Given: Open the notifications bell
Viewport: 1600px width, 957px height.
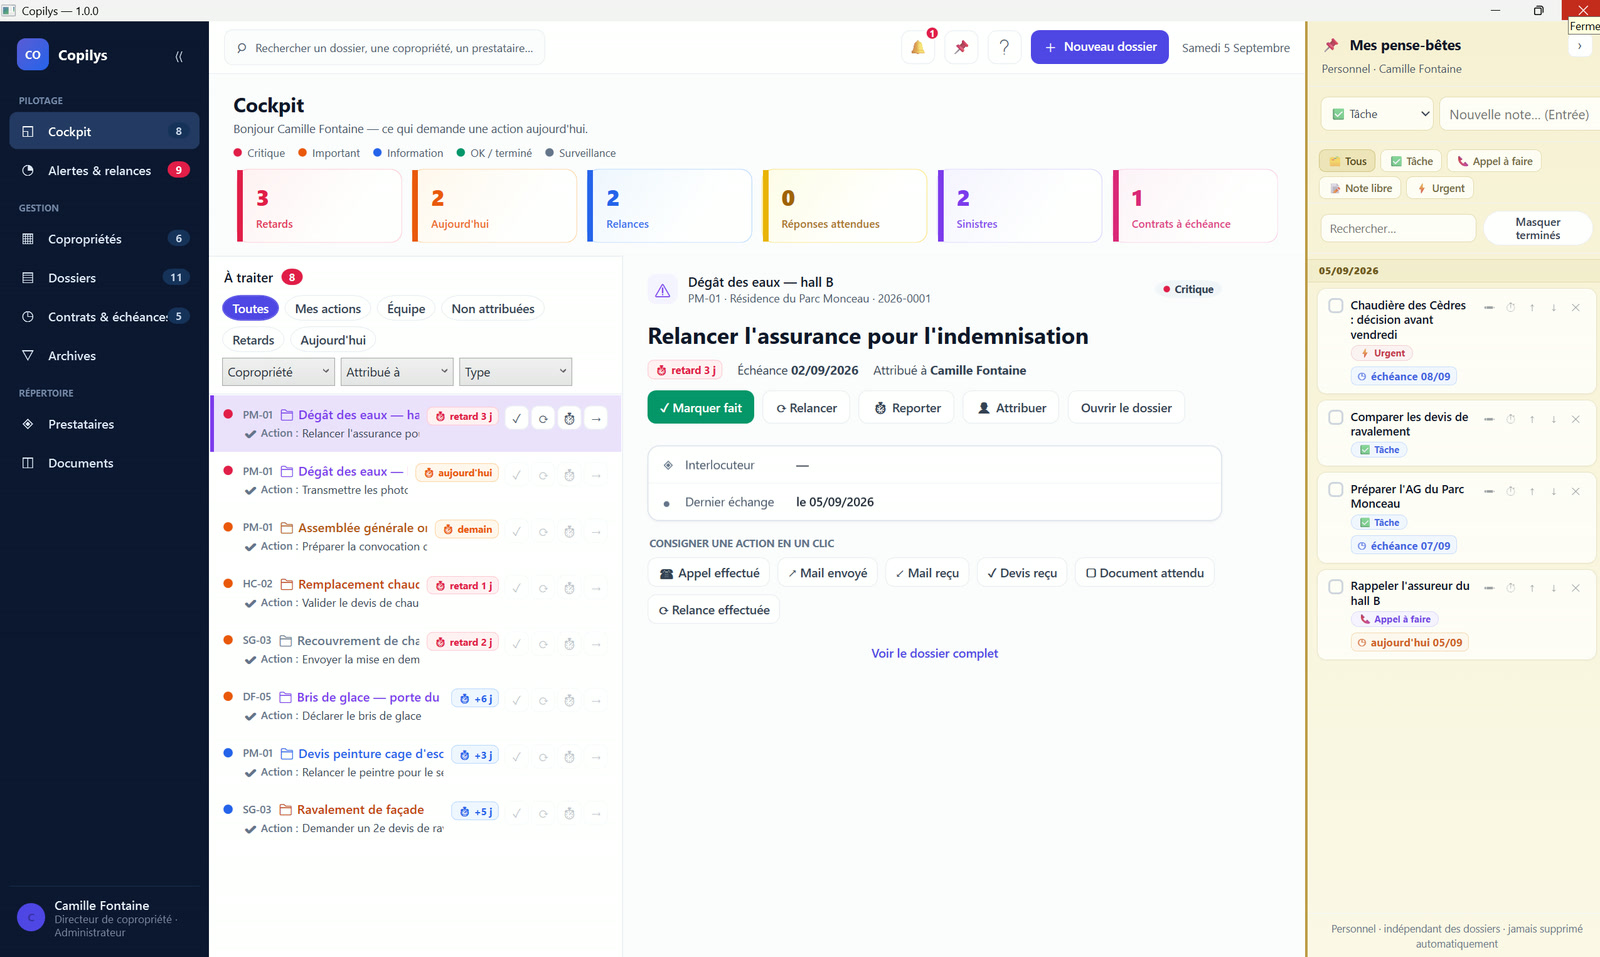Looking at the screenshot, I should 918,47.
